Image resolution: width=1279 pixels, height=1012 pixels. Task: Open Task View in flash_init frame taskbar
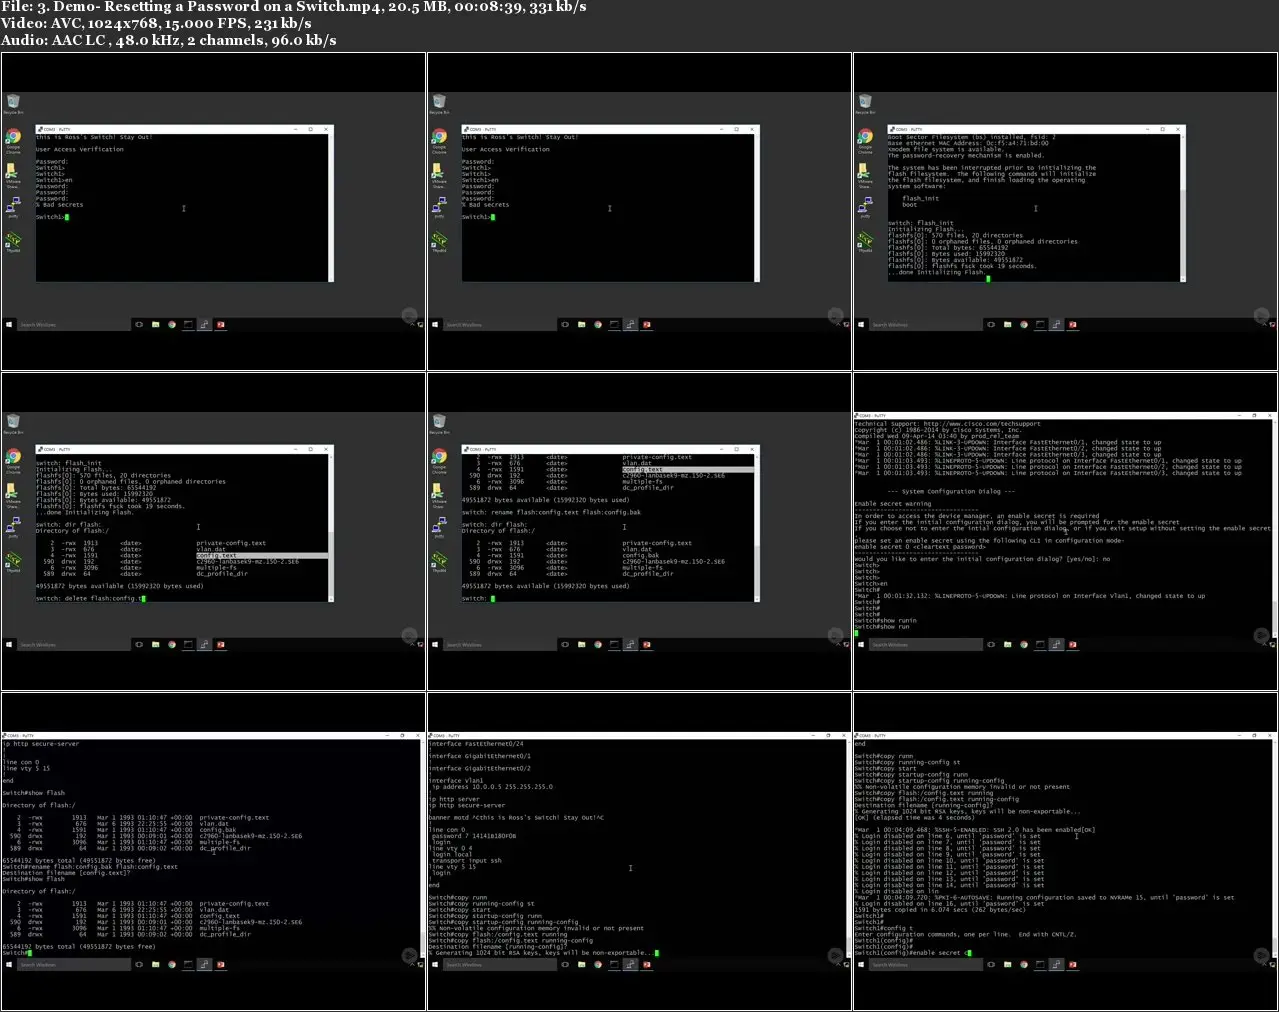[991, 324]
